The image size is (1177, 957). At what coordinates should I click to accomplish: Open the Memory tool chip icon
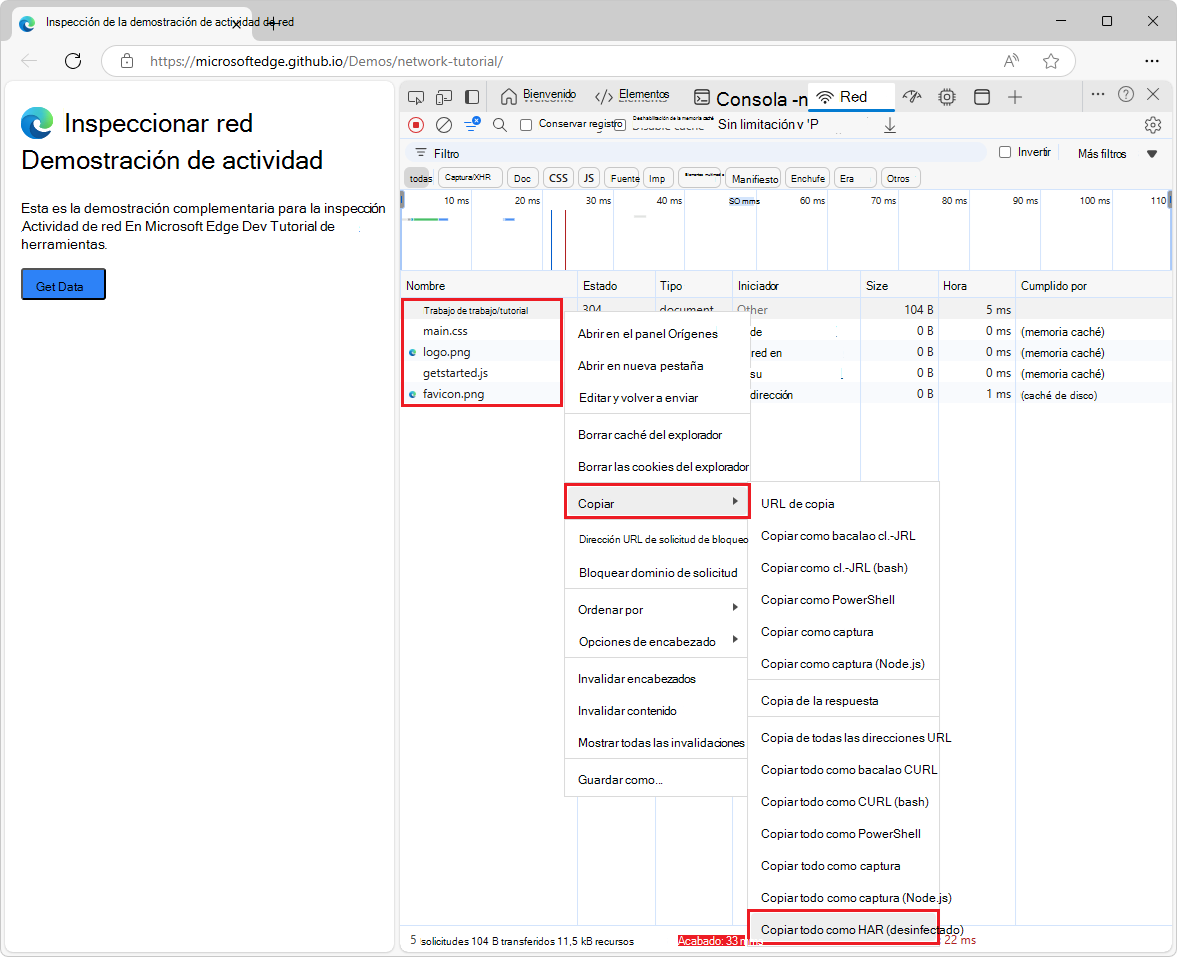click(x=947, y=97)
